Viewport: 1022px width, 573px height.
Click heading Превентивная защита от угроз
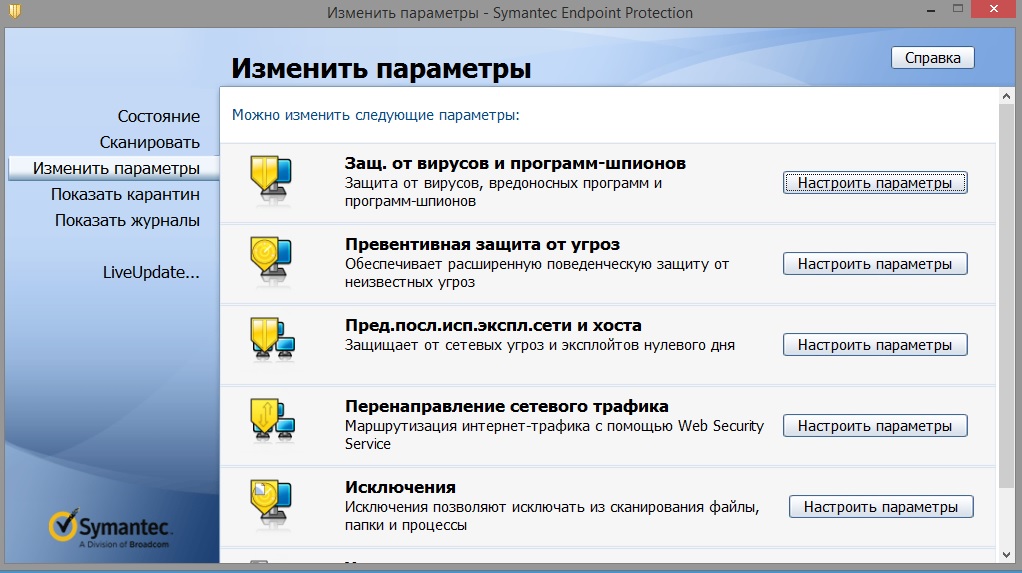tap(482, 244)
